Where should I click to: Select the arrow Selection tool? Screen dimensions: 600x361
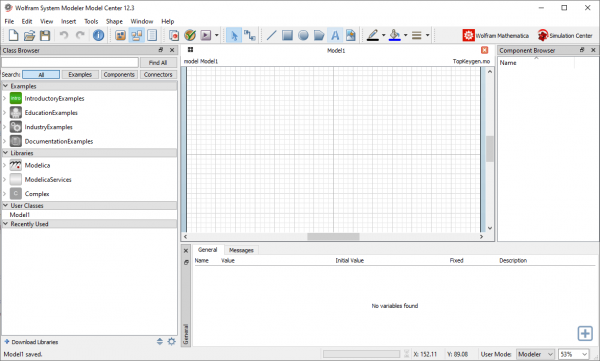tap(234, 36)
